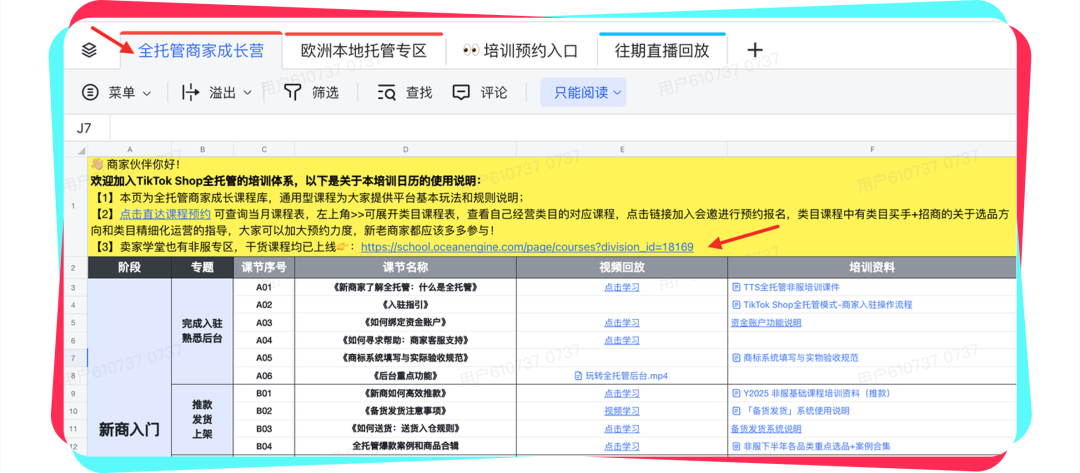Viewport: 1080px width, 473px height.
Task: Select the 新商入门 stage cell
Action: pyautogui.click(x=129, y=367)
